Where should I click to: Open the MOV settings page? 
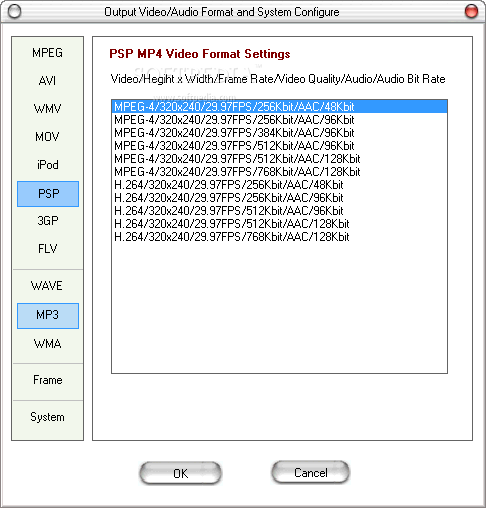pos(47,137)
